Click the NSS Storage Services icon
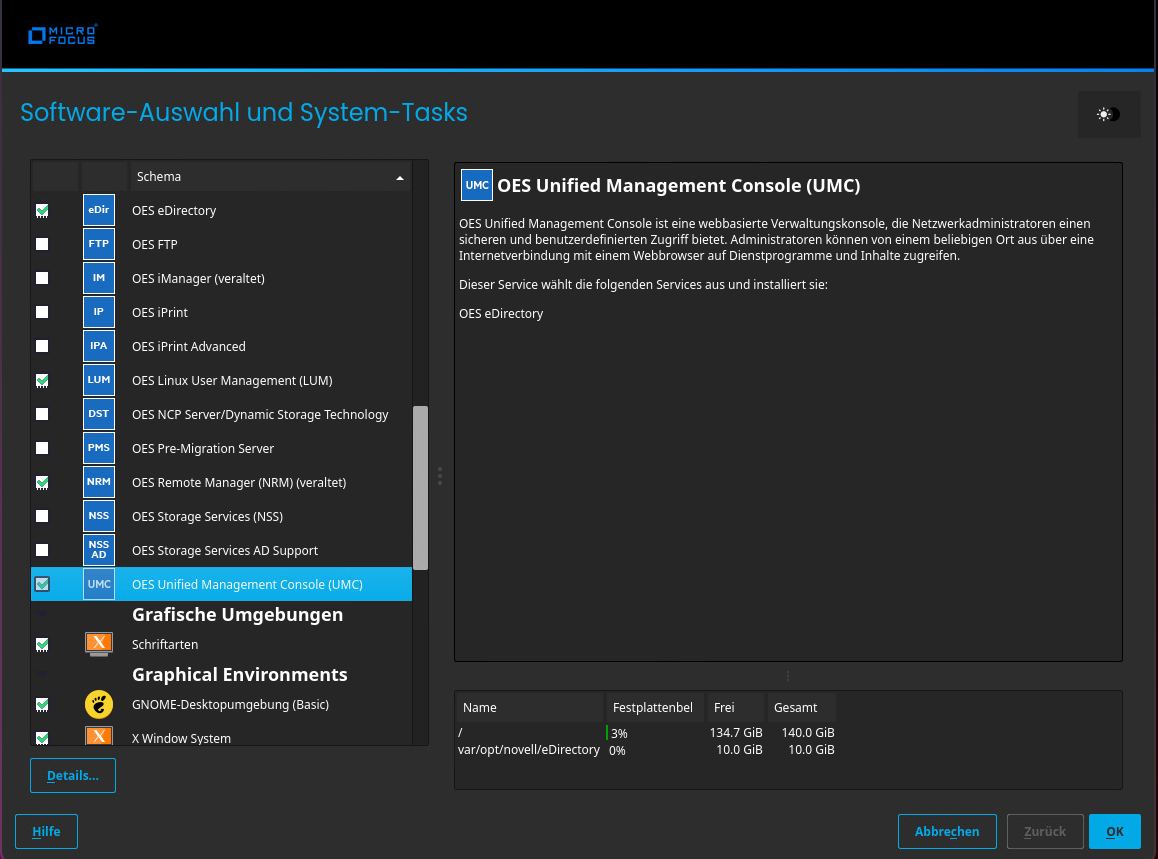This screenshot has width=1158, height=859. (98, 516)
